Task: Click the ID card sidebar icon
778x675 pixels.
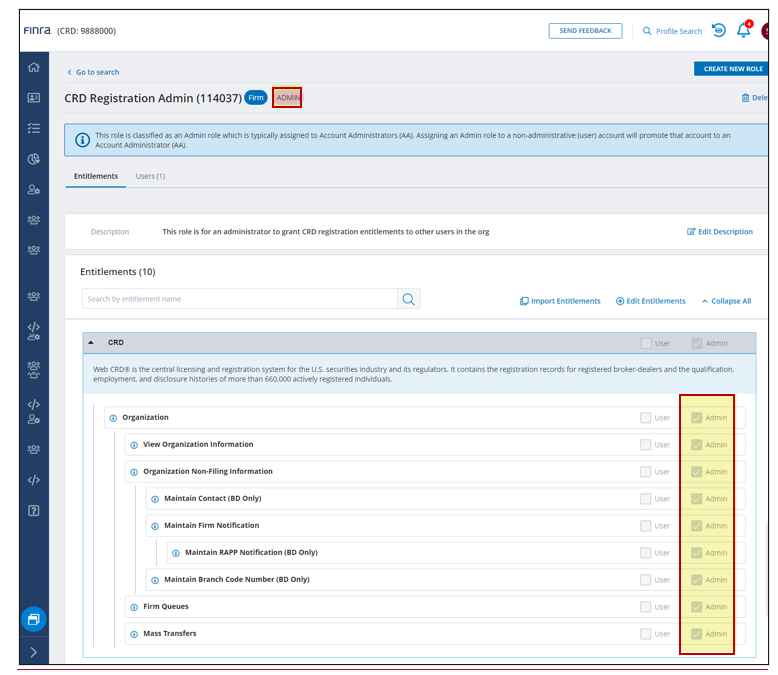Action: click(x=34, y=98)
